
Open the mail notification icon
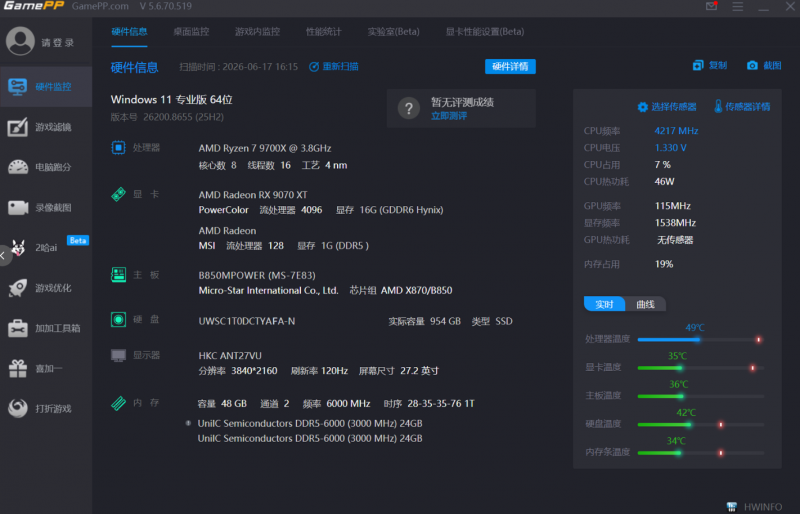point(711,6)
